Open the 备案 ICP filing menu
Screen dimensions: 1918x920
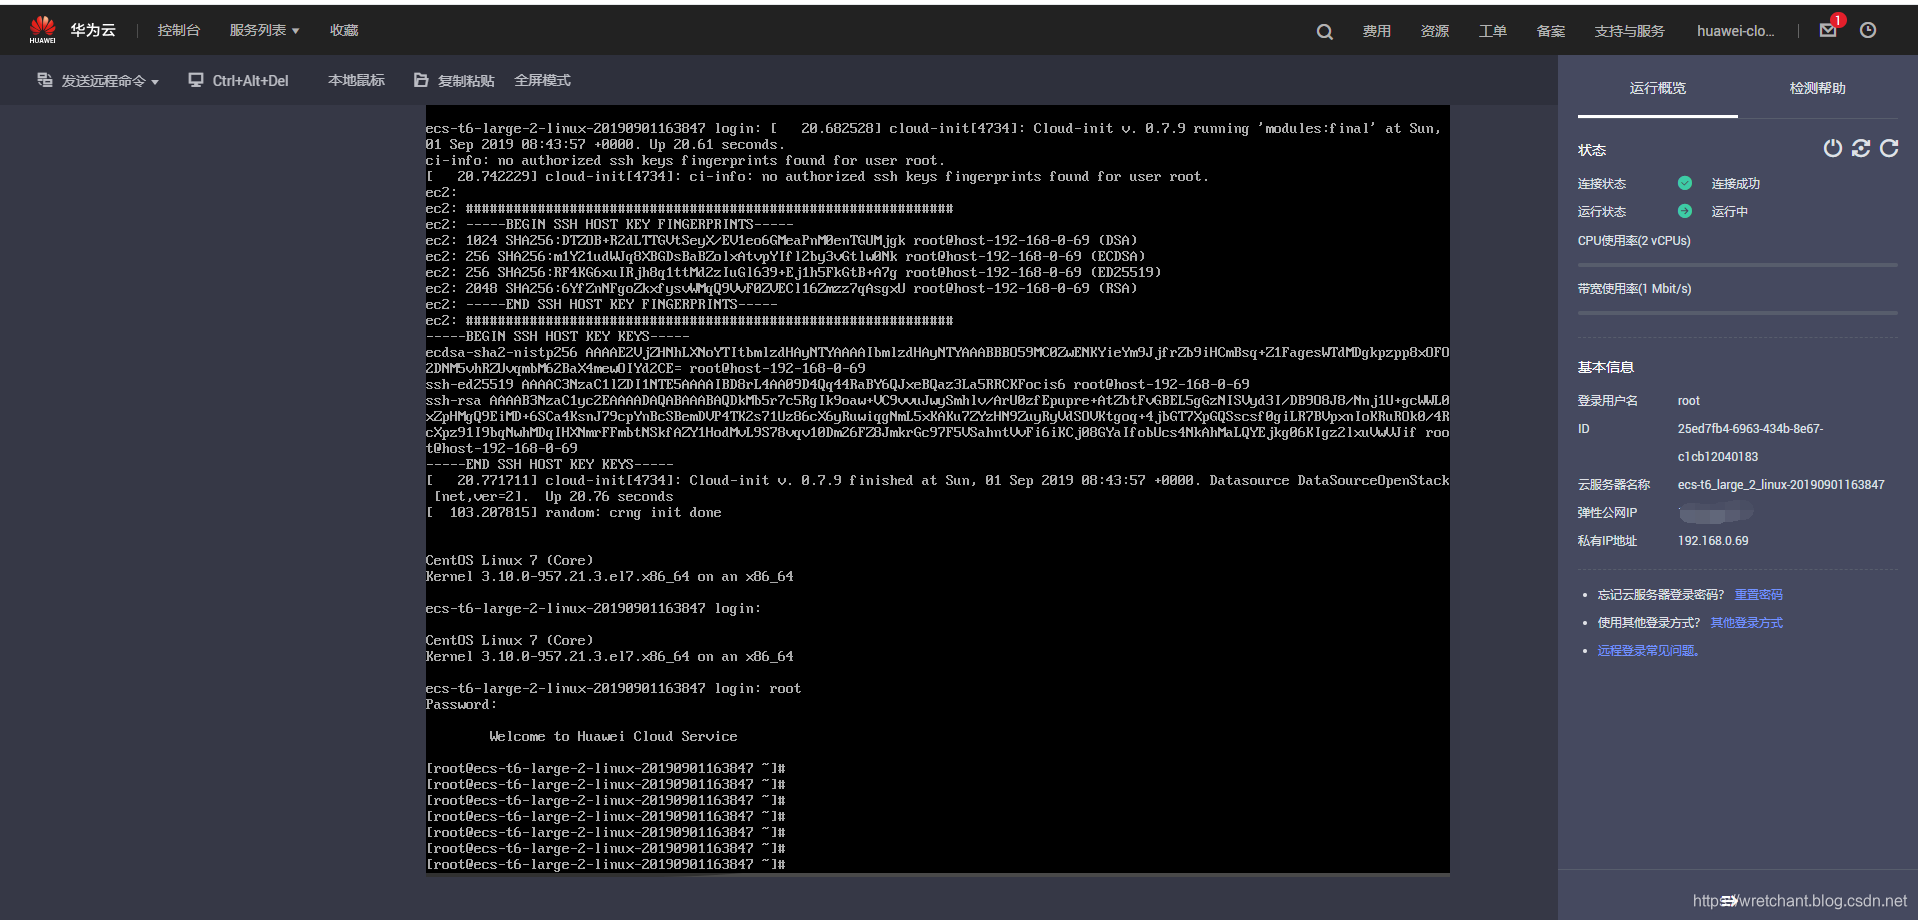[x=1550, y=32]
